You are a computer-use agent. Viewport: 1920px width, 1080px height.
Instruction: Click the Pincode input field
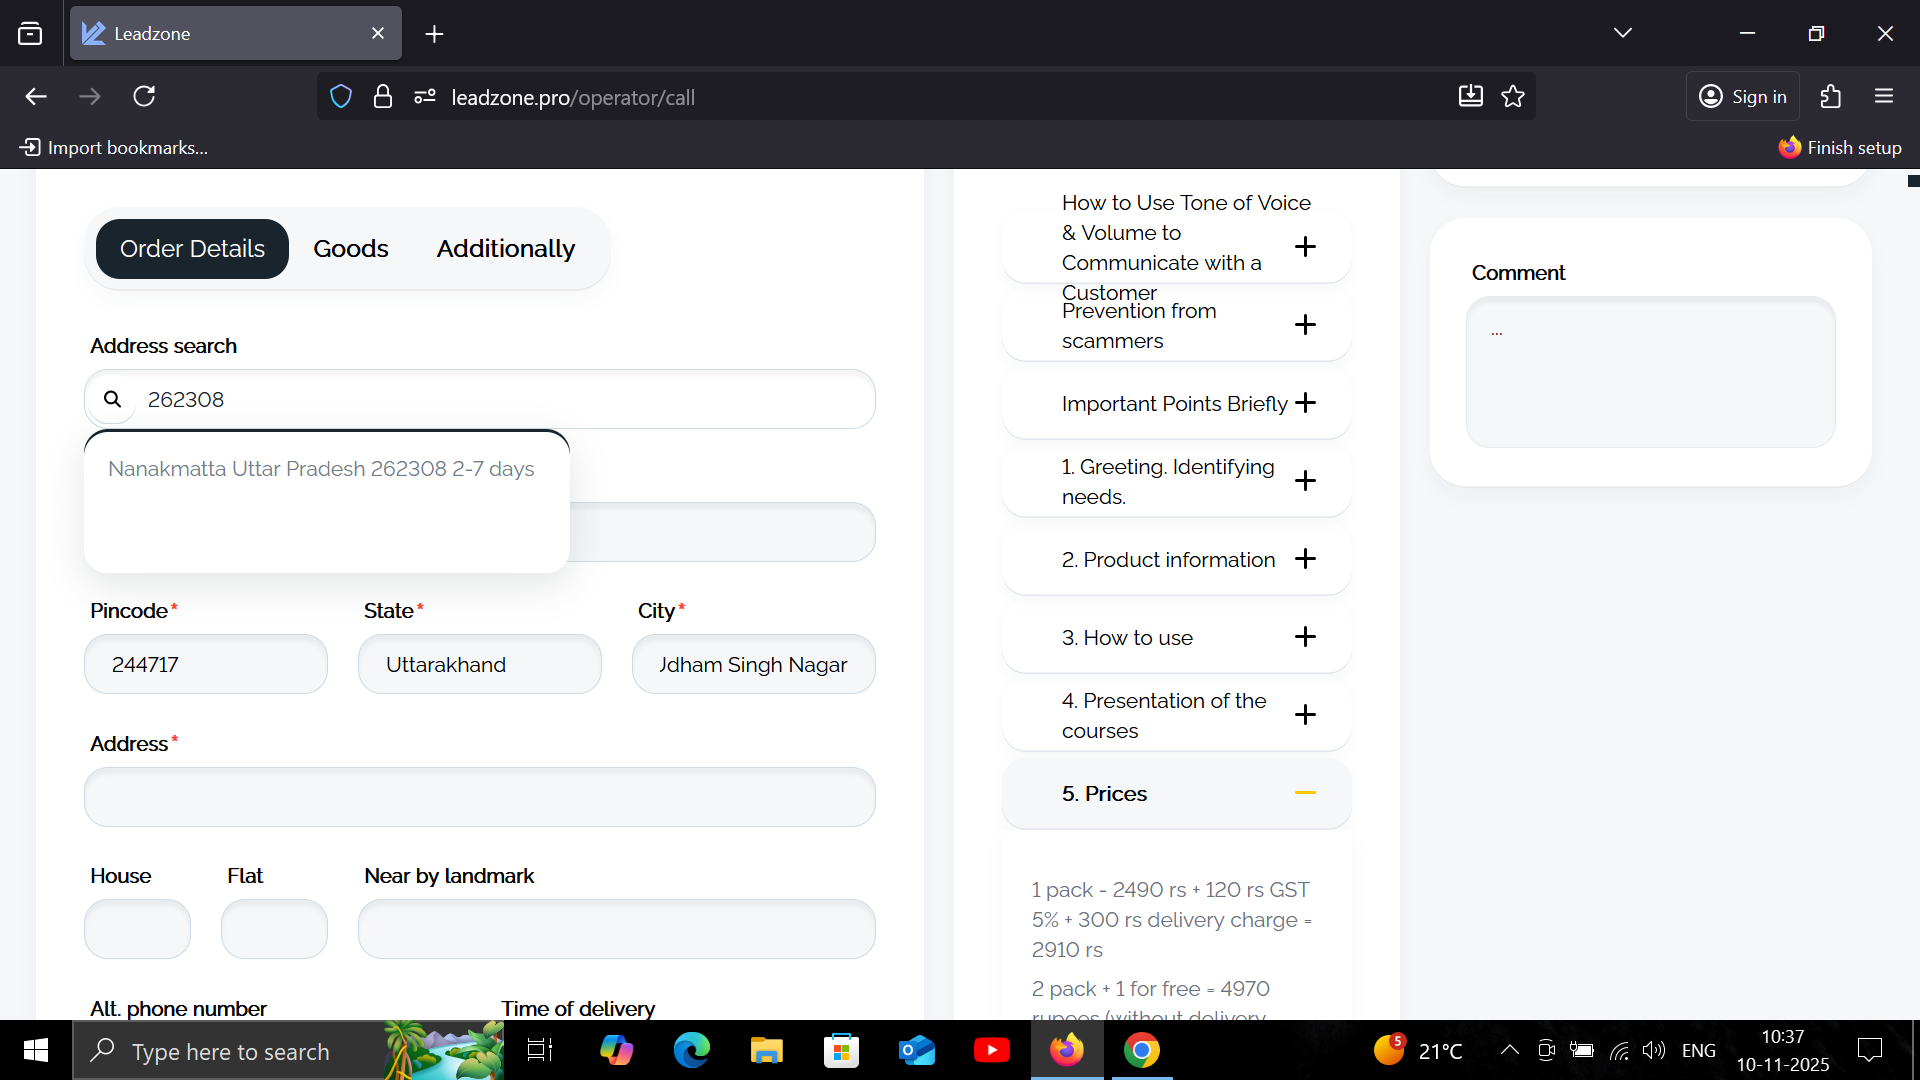[x=206, y=665]
